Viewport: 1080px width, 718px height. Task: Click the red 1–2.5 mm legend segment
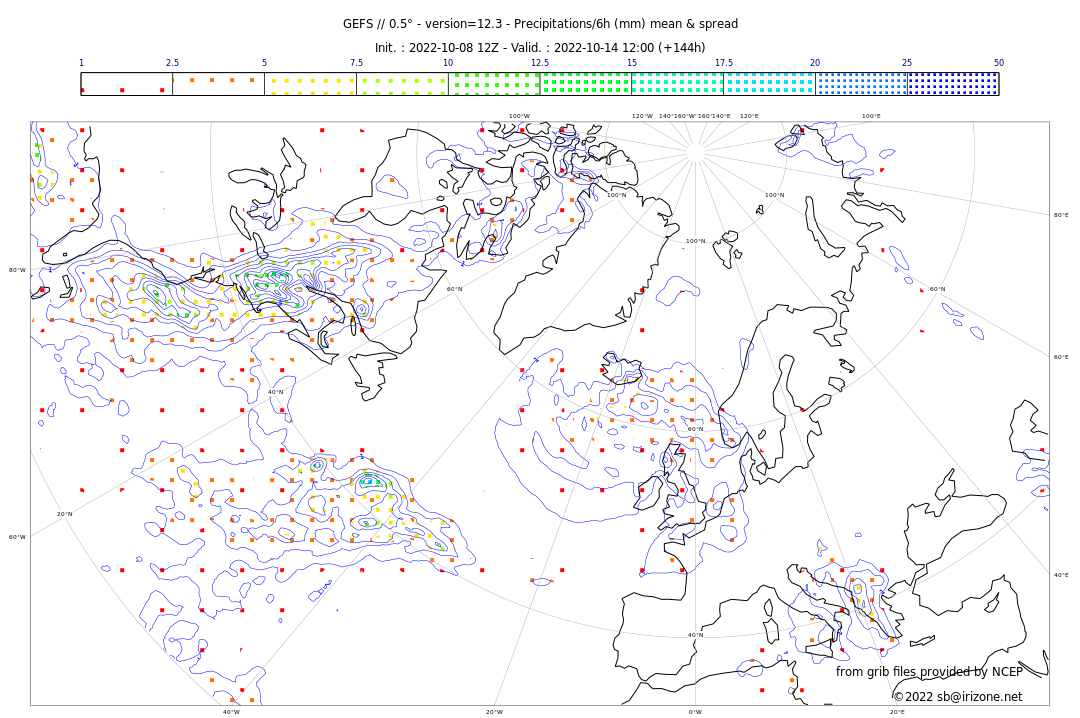pos(127,84)
